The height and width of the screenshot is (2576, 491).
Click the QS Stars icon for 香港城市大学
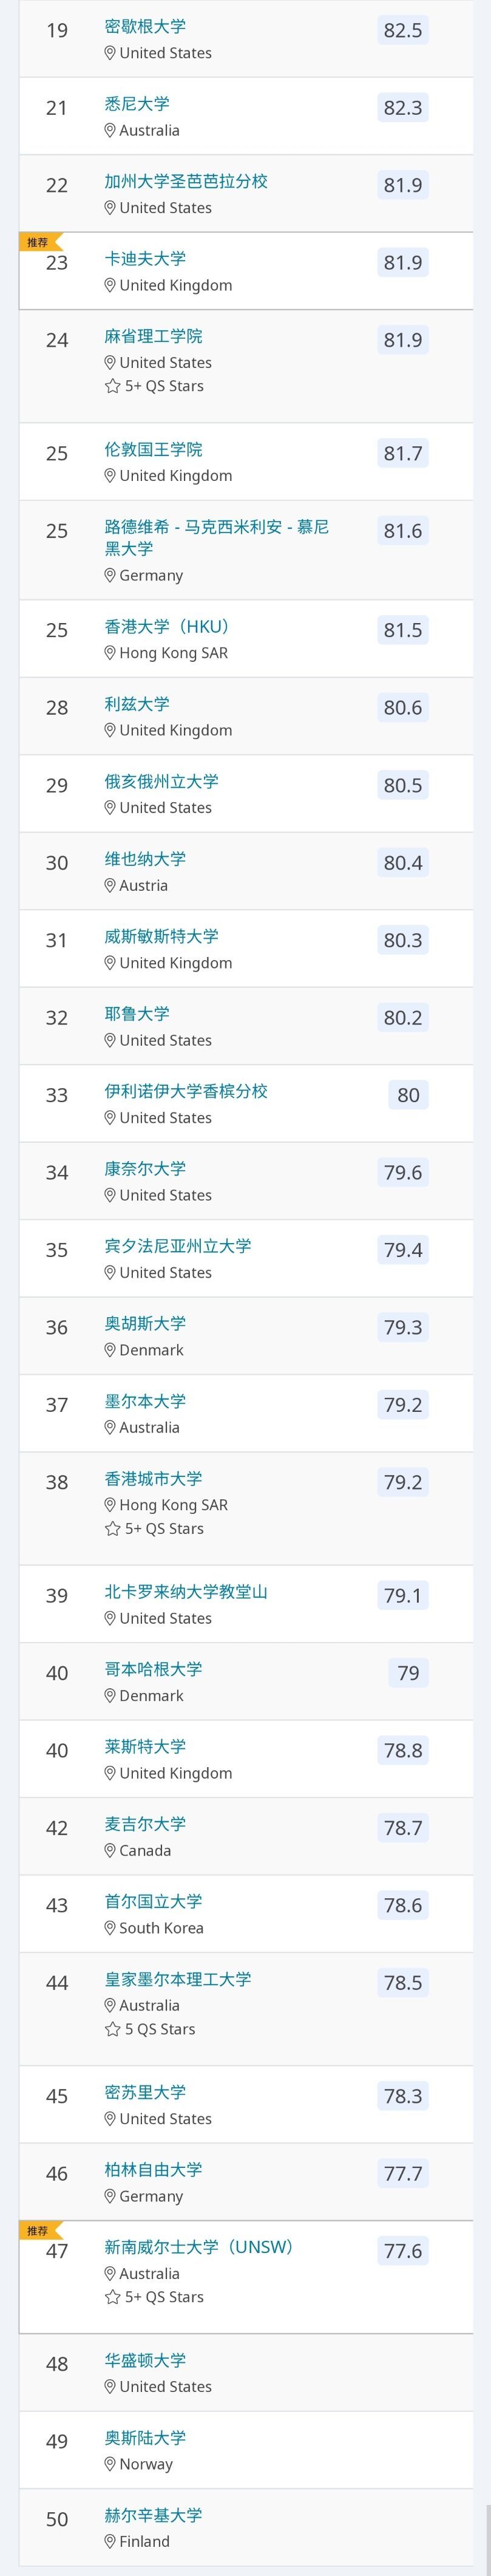point(112,1529)
